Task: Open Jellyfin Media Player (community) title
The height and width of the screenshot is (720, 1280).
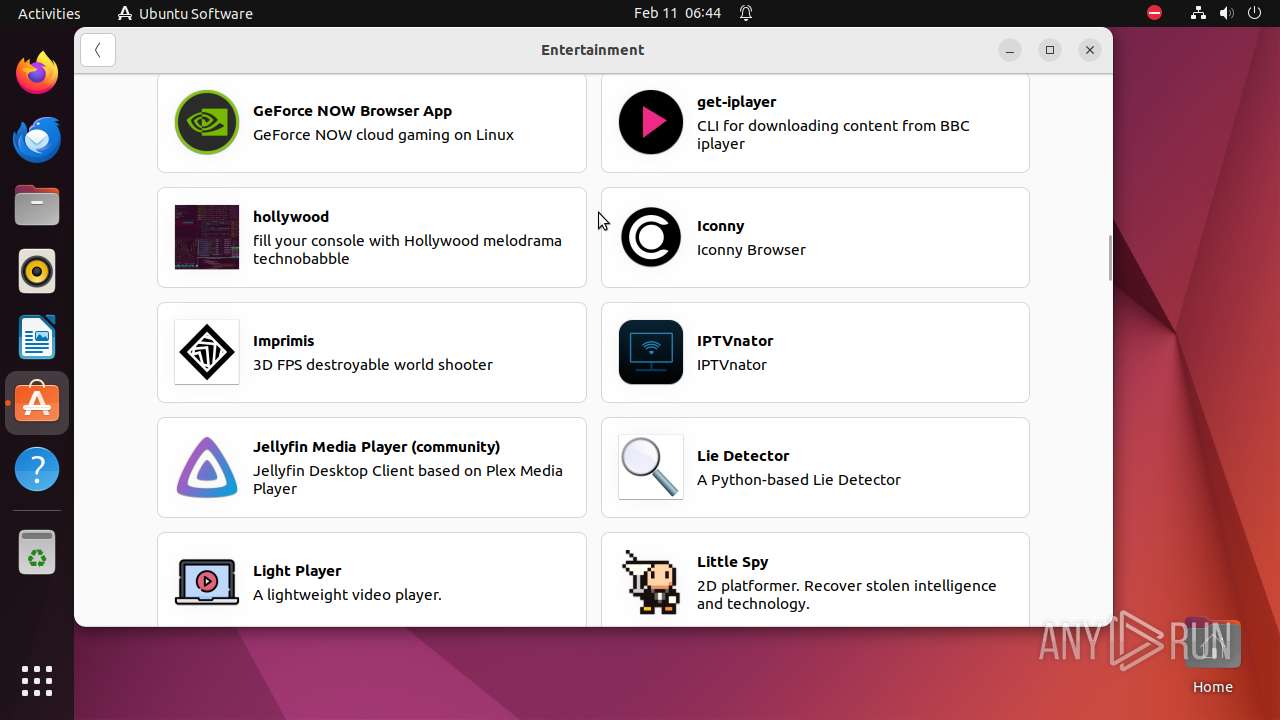Action: coord(376,447)
